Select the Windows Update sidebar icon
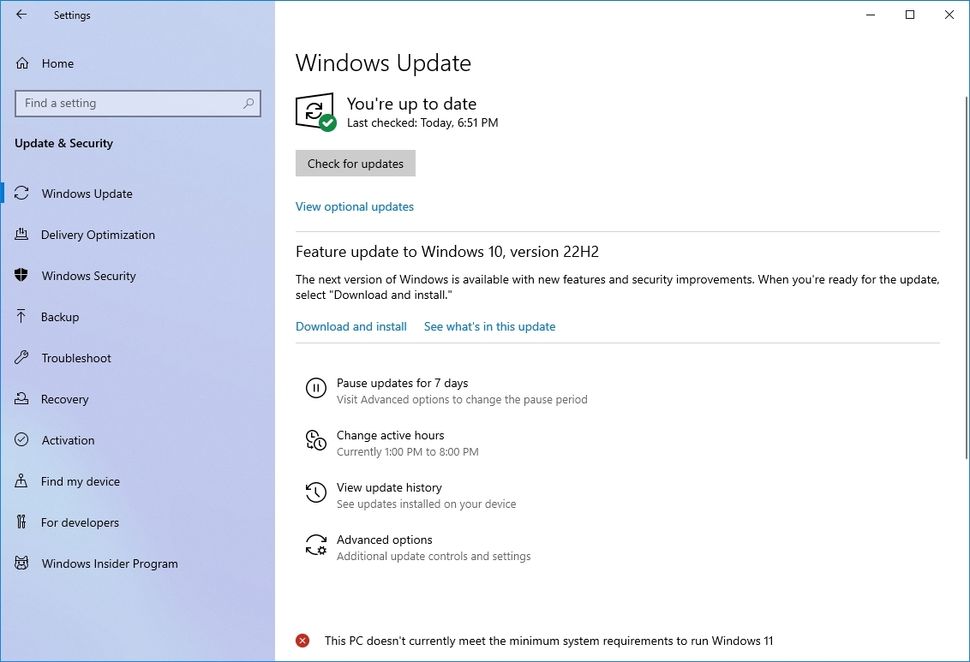 click(21, 193)
